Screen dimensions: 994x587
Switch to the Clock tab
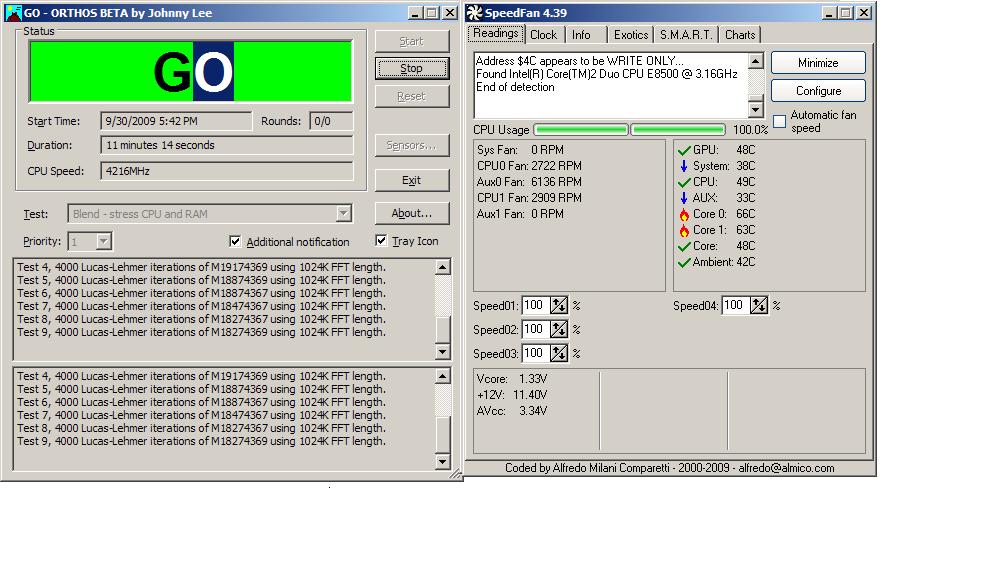[x=543, y=35]
